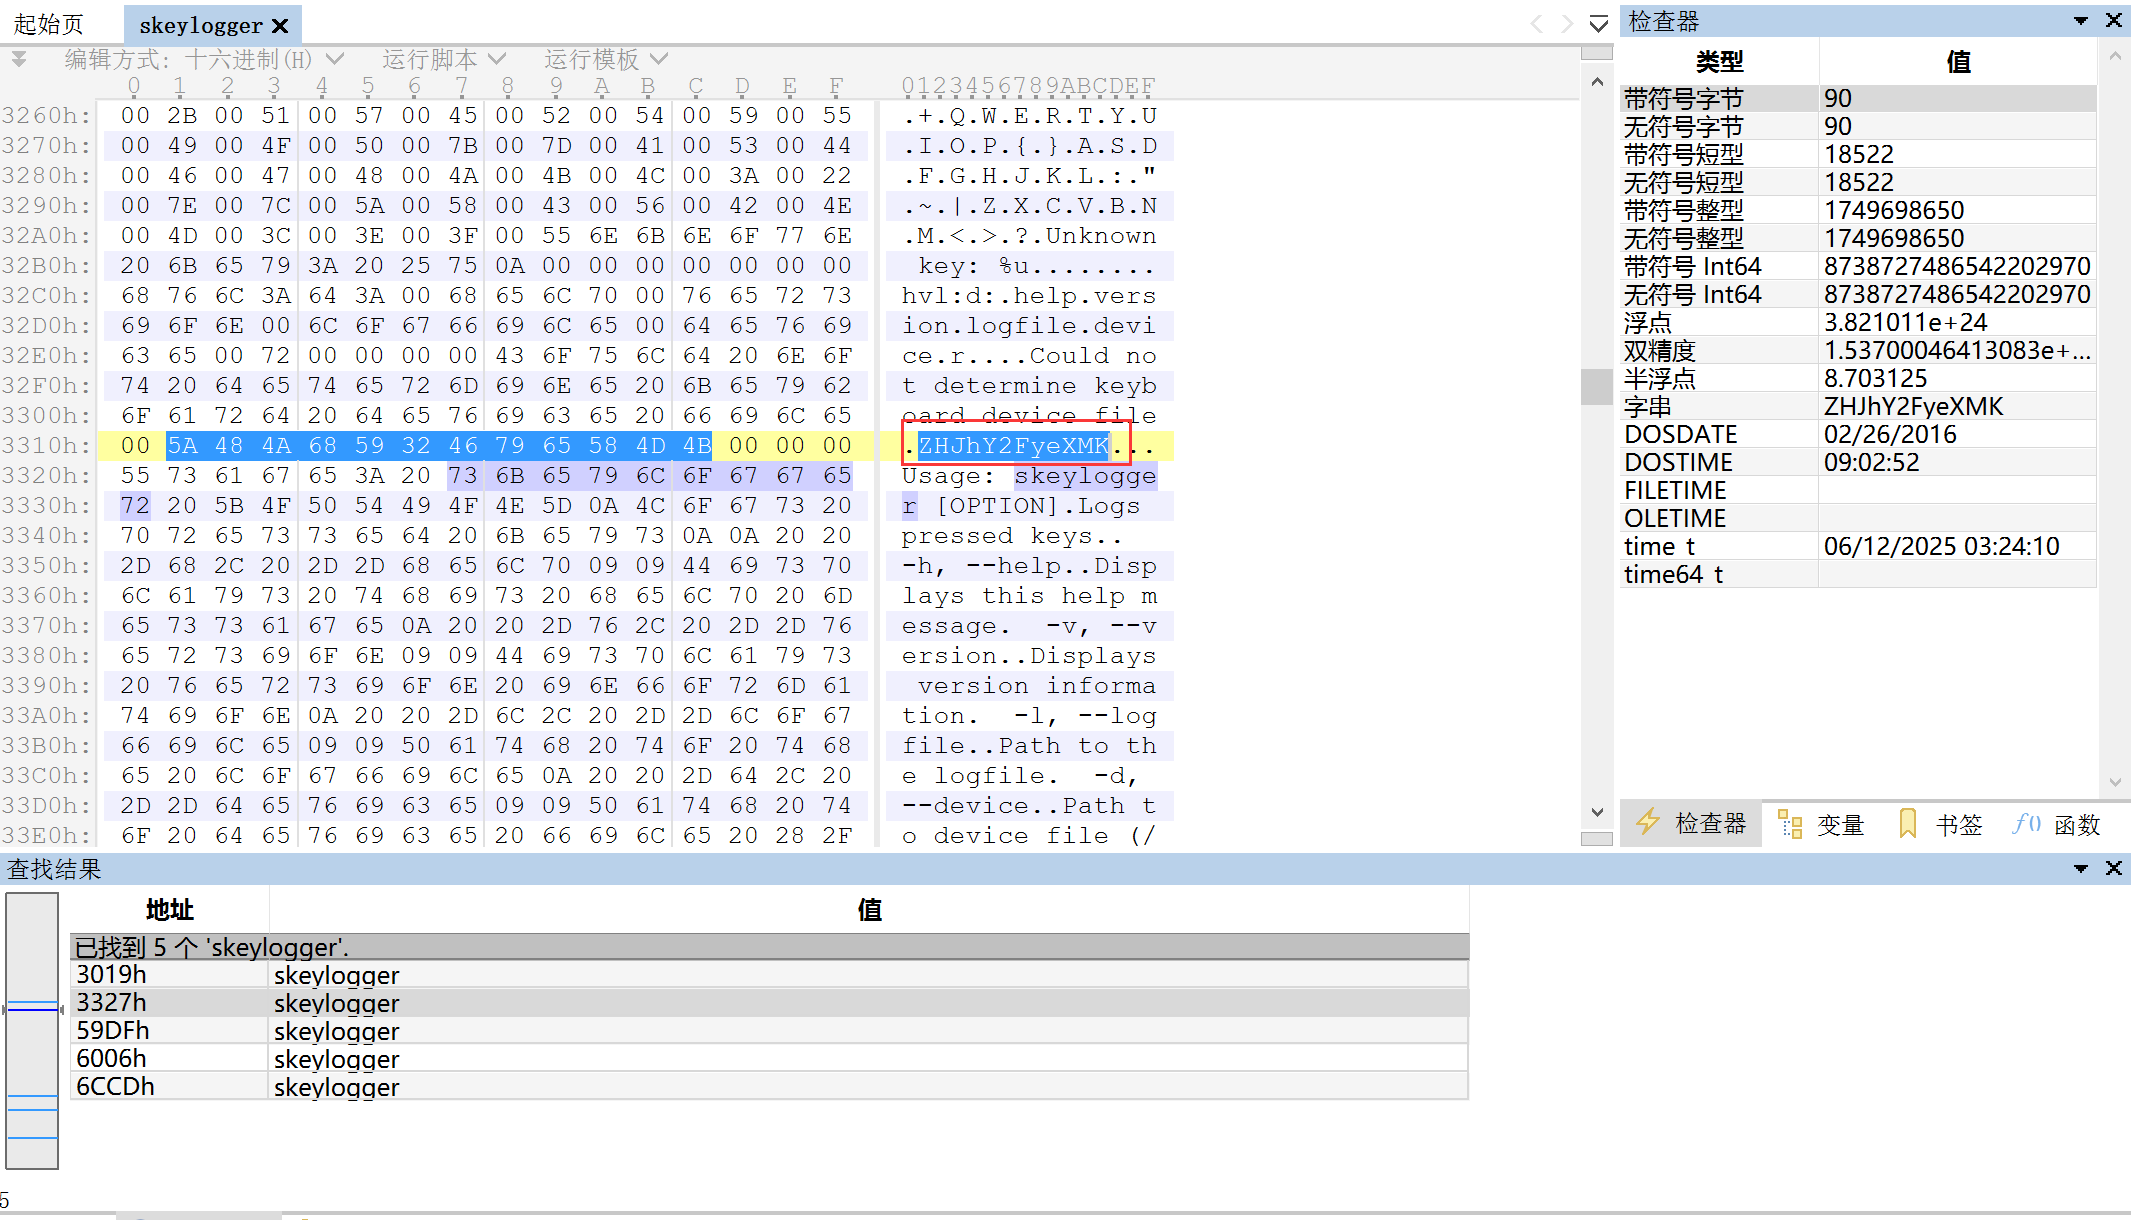
Task: Select search result at address 6CCDh
Action: [x=115, y=1087]
